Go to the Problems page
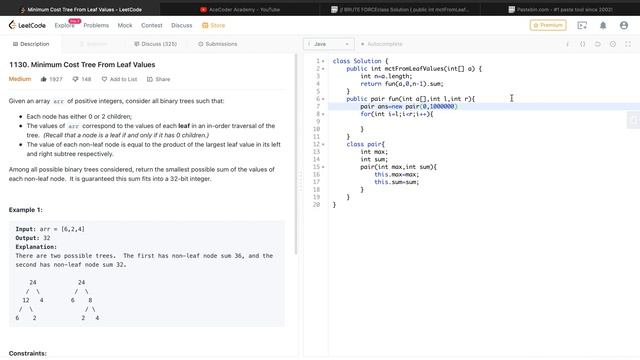The width and height of the screenshot is (640, 360). pyautogui.click(x=96, y=25)
